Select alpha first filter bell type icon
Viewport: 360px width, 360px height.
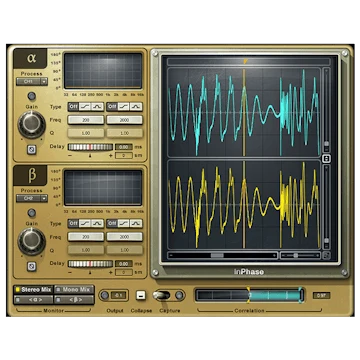[97, 107]
